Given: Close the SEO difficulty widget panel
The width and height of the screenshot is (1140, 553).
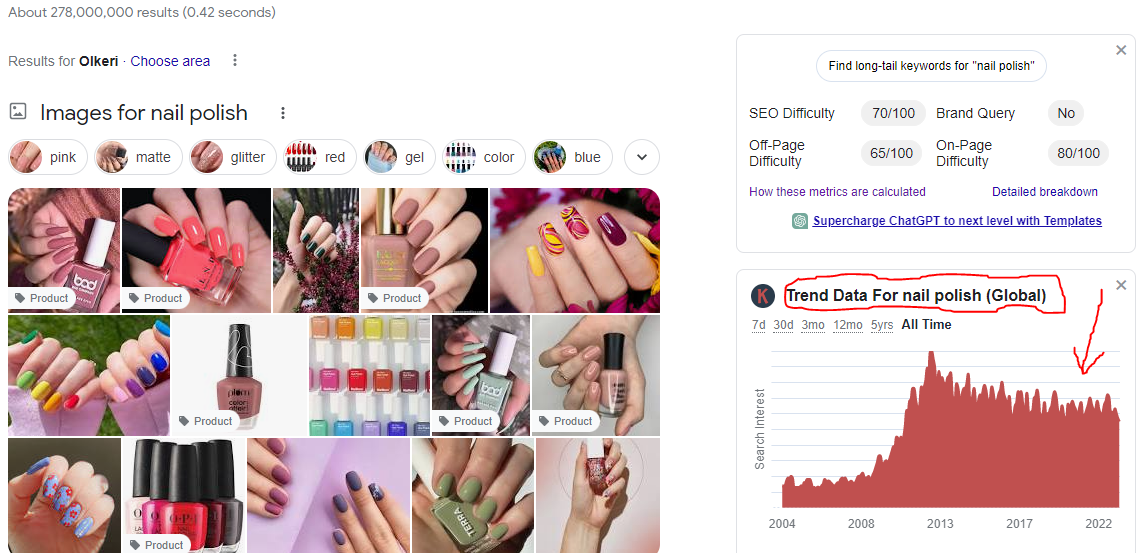Looking at the screenshot, I should [1120, 50].
